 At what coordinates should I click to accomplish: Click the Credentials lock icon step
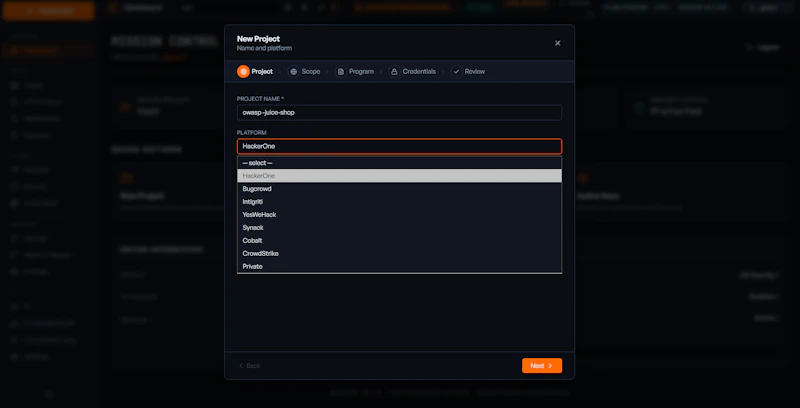(394, 71)
